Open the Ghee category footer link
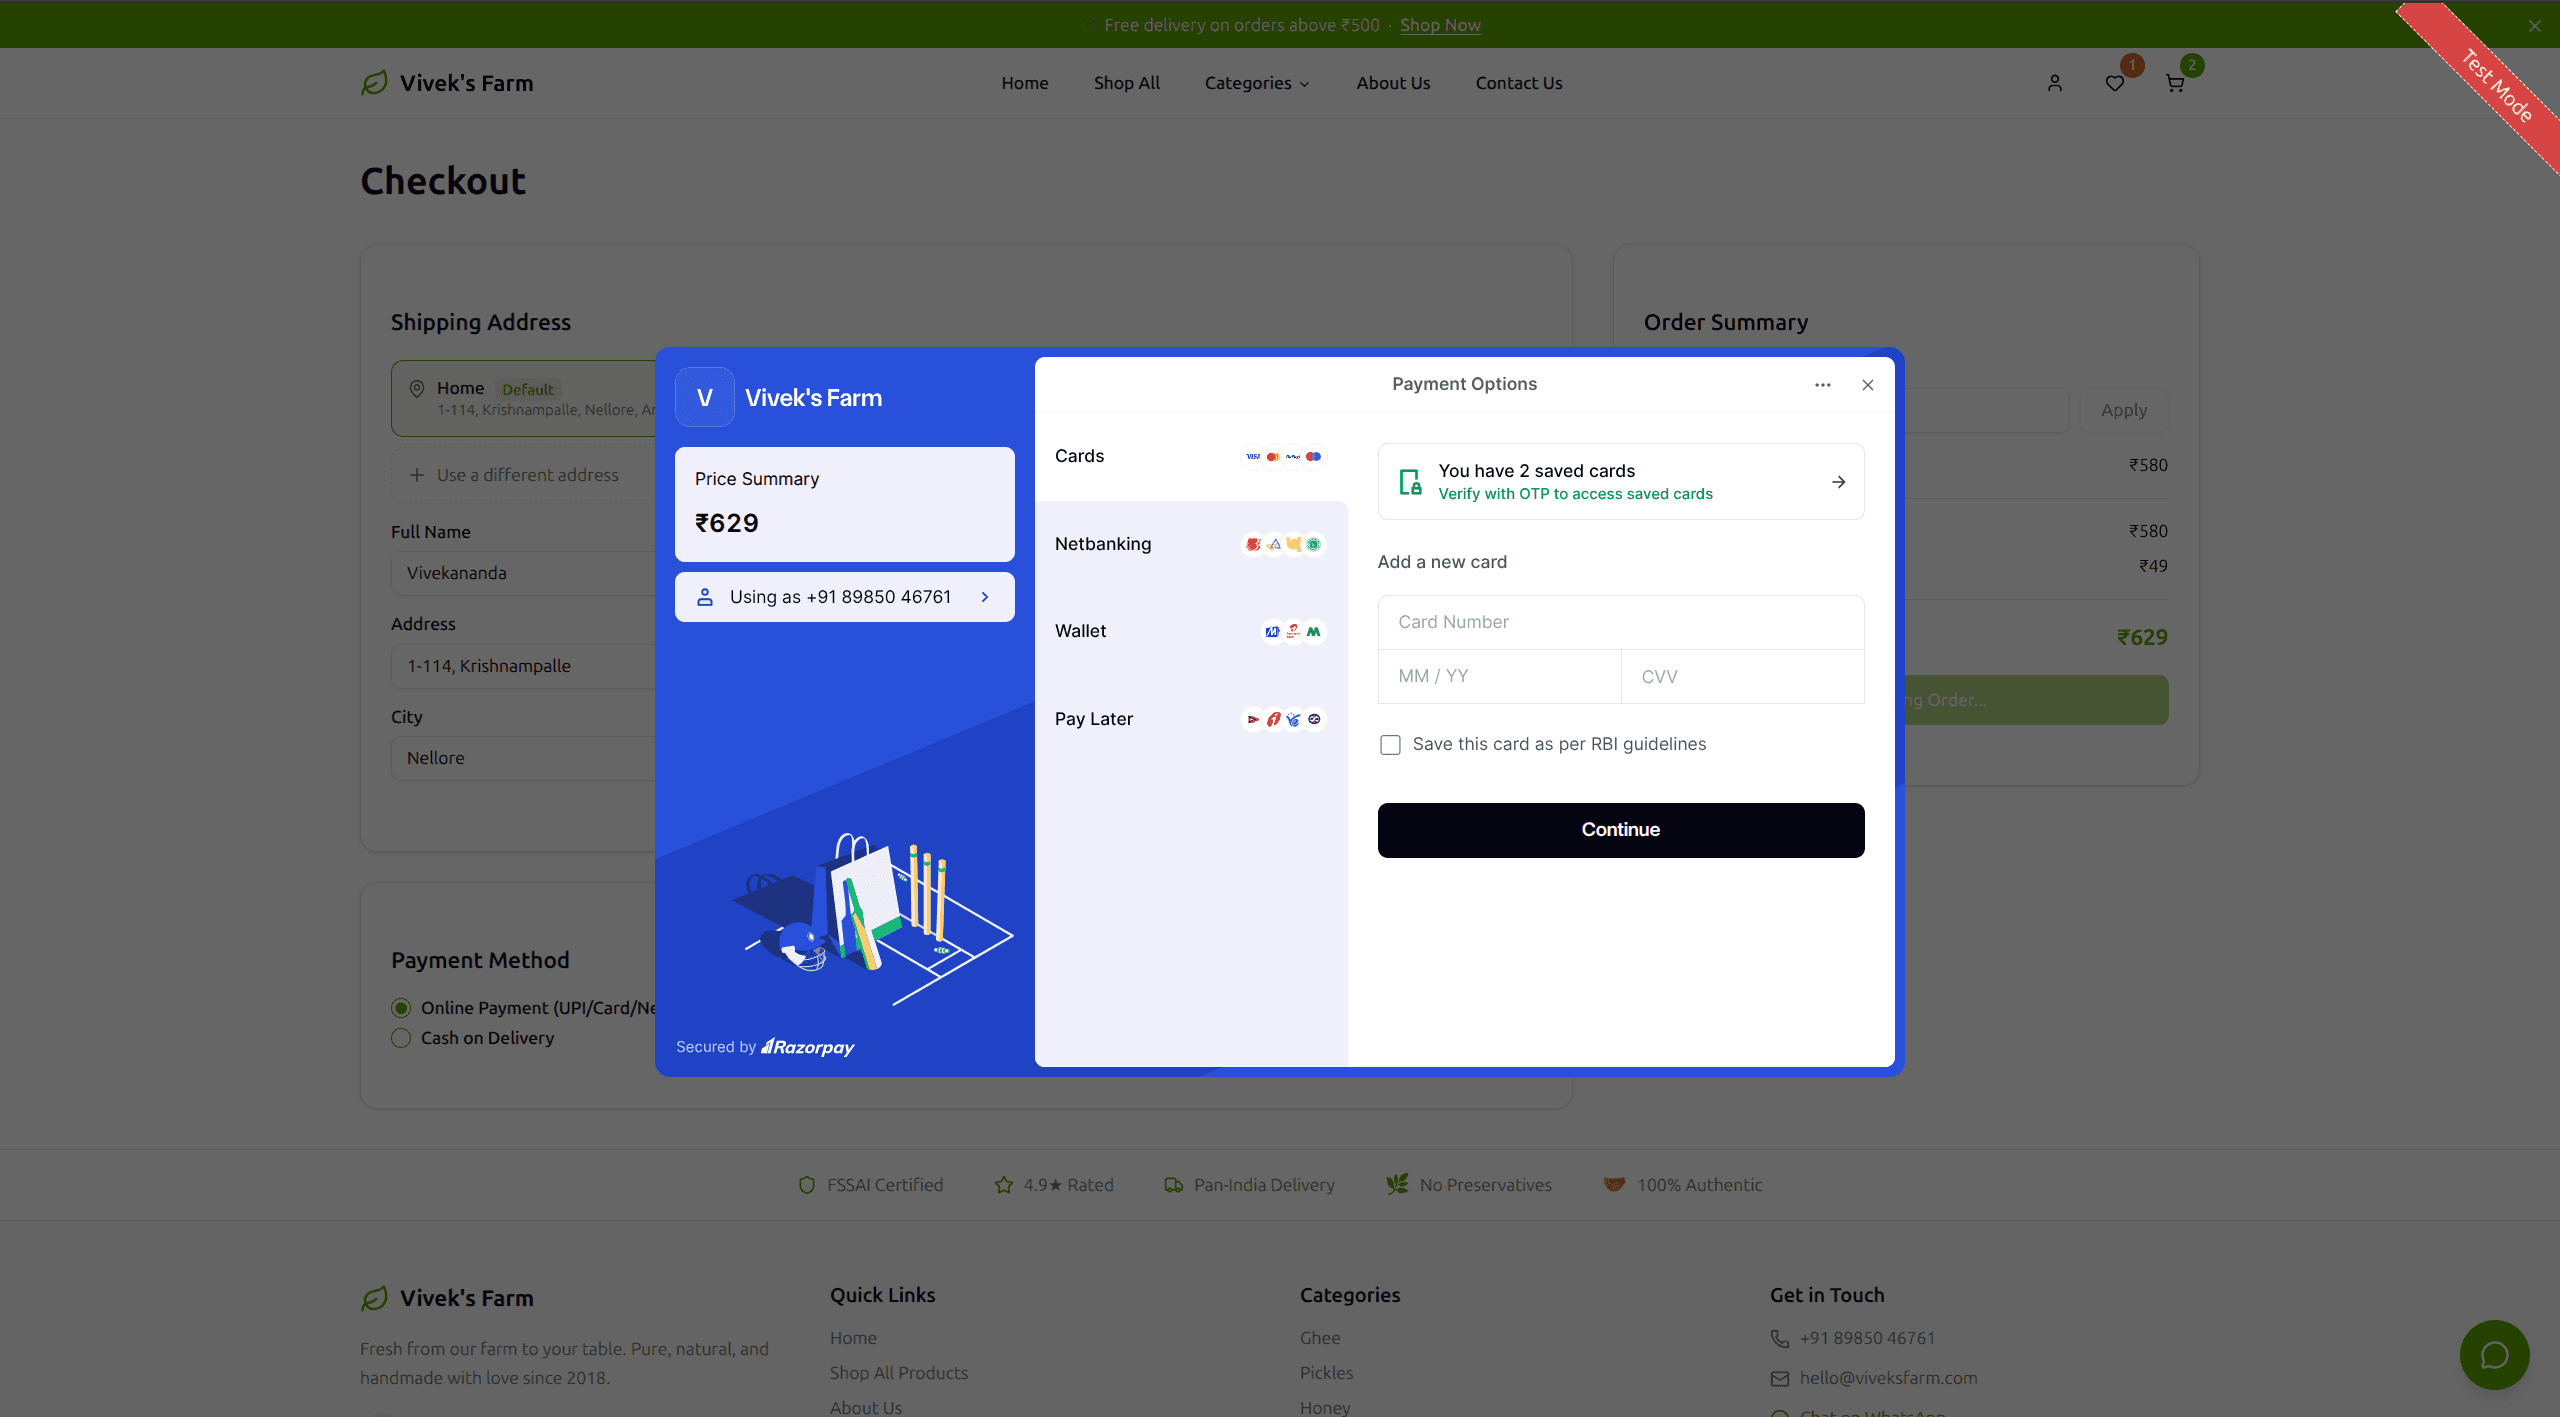Image resolution: width=2560 pixels, height=1417 pixels. 1320,1338
